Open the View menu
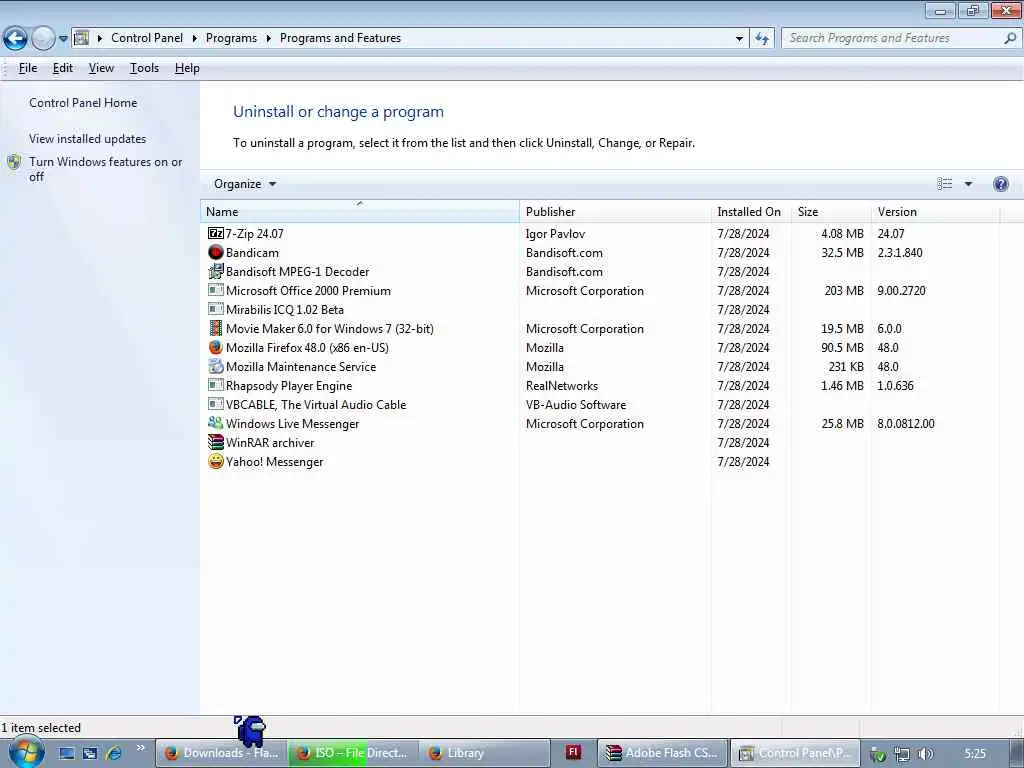 [101, 68]
